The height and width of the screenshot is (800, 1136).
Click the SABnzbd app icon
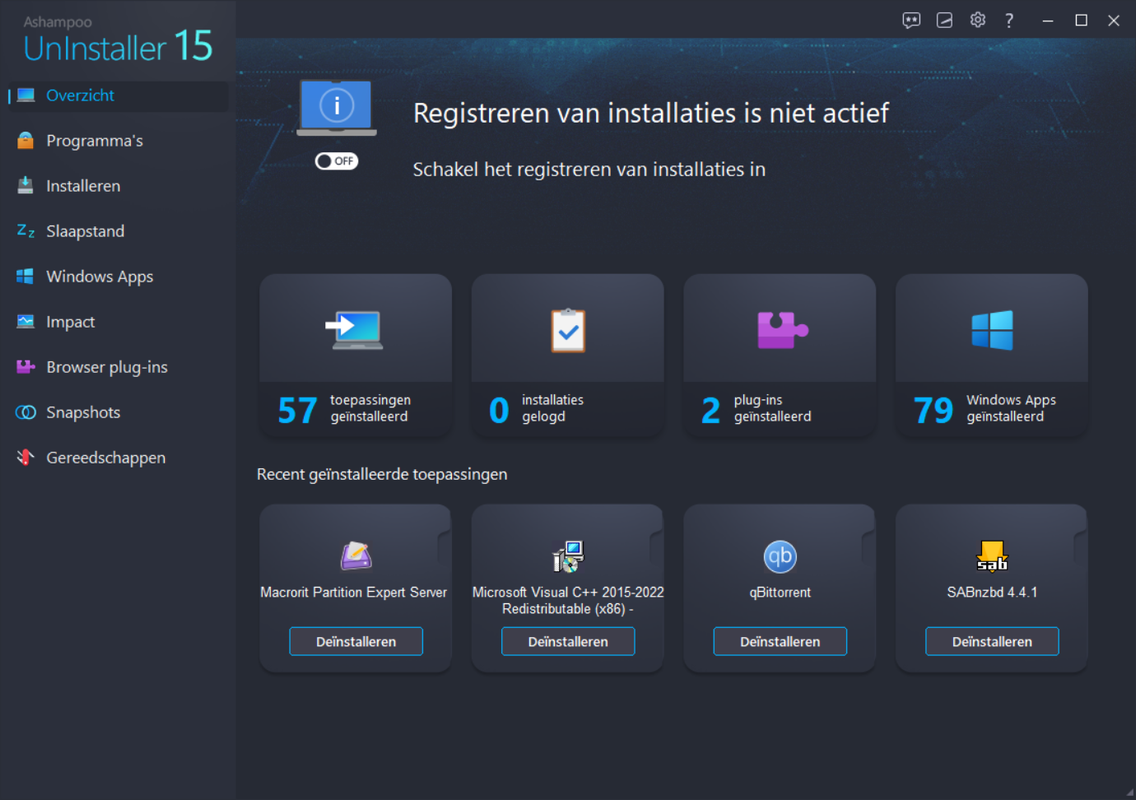pyautogui.click(x=992, y=557)
